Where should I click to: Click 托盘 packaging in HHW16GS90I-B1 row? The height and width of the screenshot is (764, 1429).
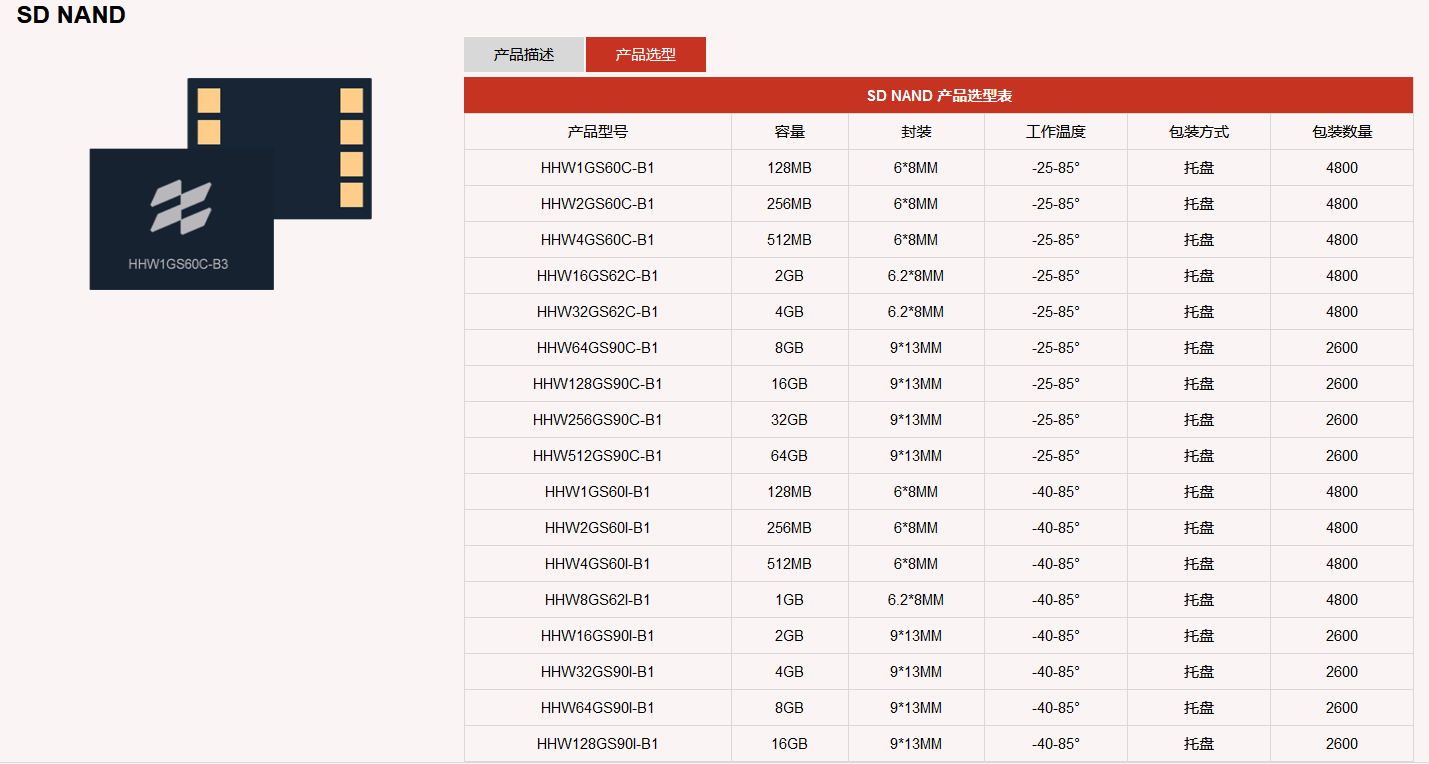(1199, 636)
